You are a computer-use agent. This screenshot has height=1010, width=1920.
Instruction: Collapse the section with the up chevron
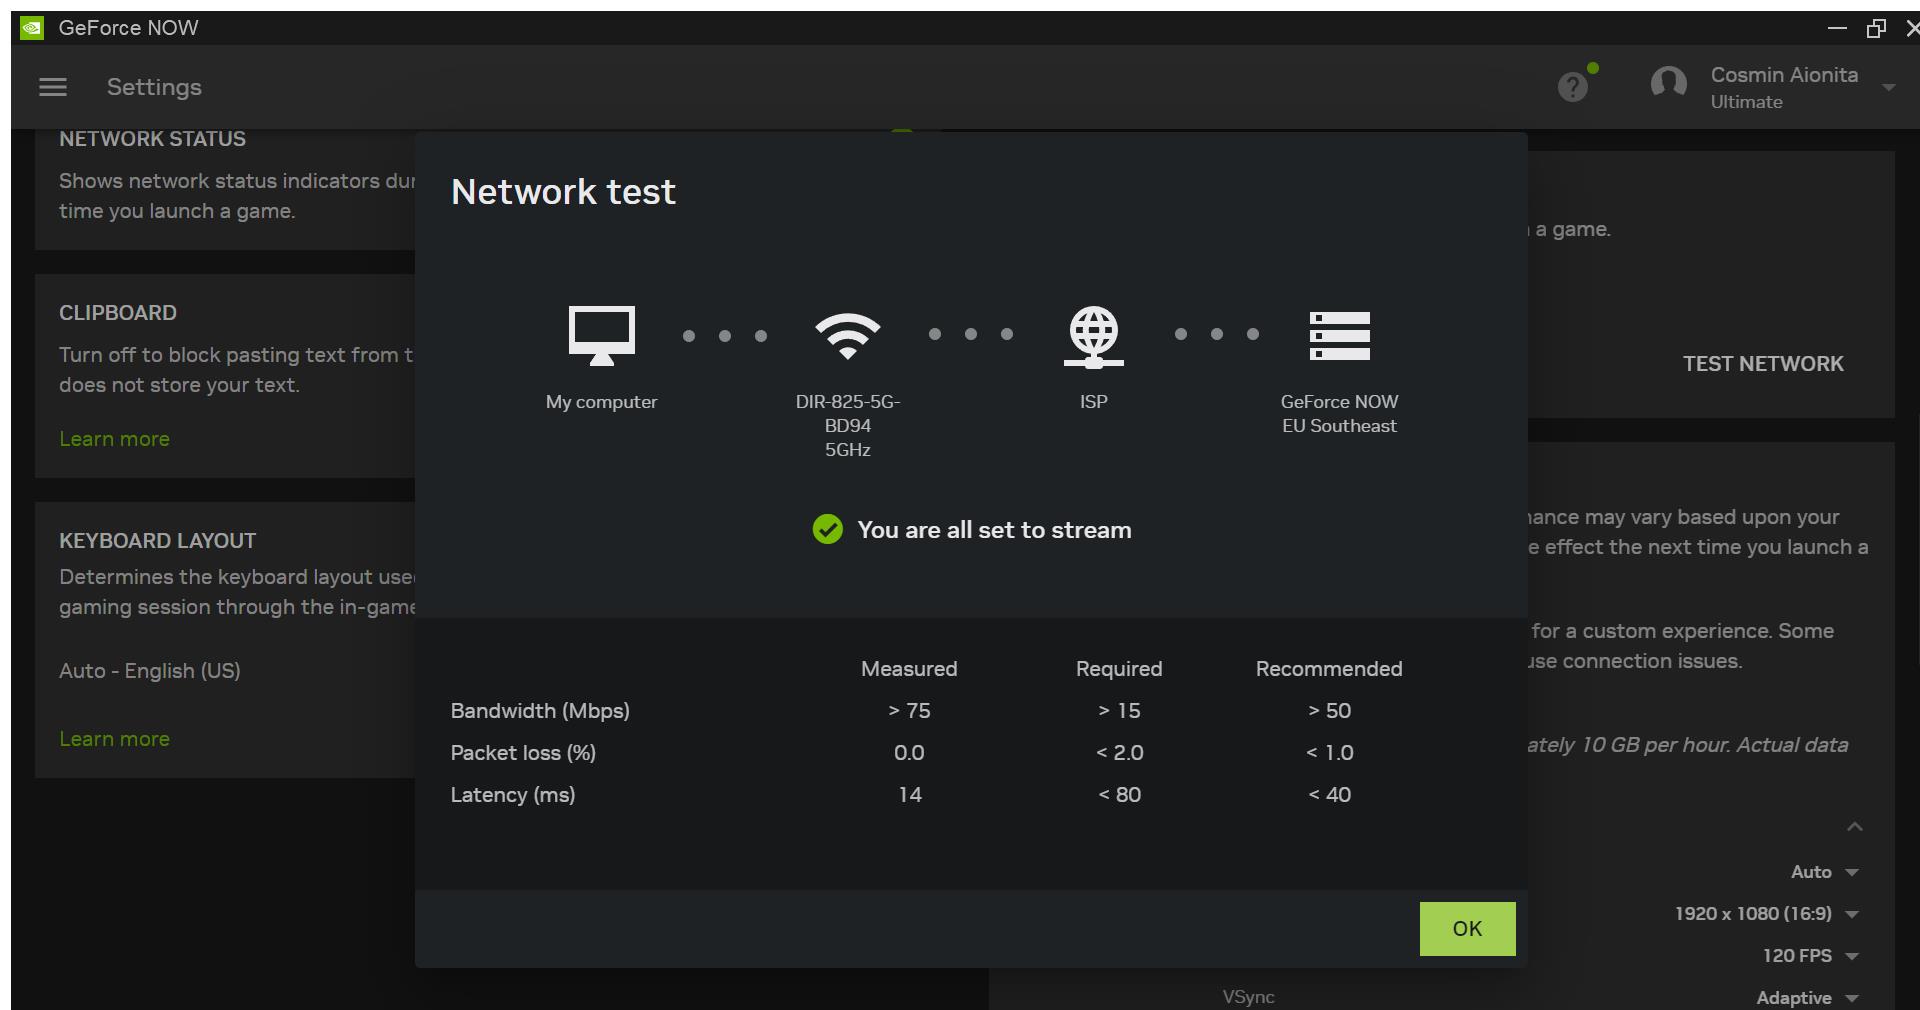coord(1855,827)
